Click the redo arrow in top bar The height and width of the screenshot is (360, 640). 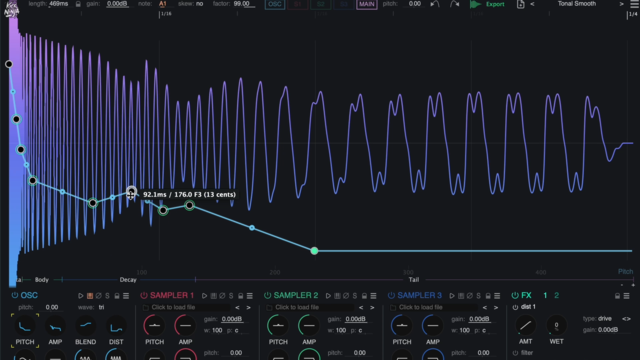454,4
